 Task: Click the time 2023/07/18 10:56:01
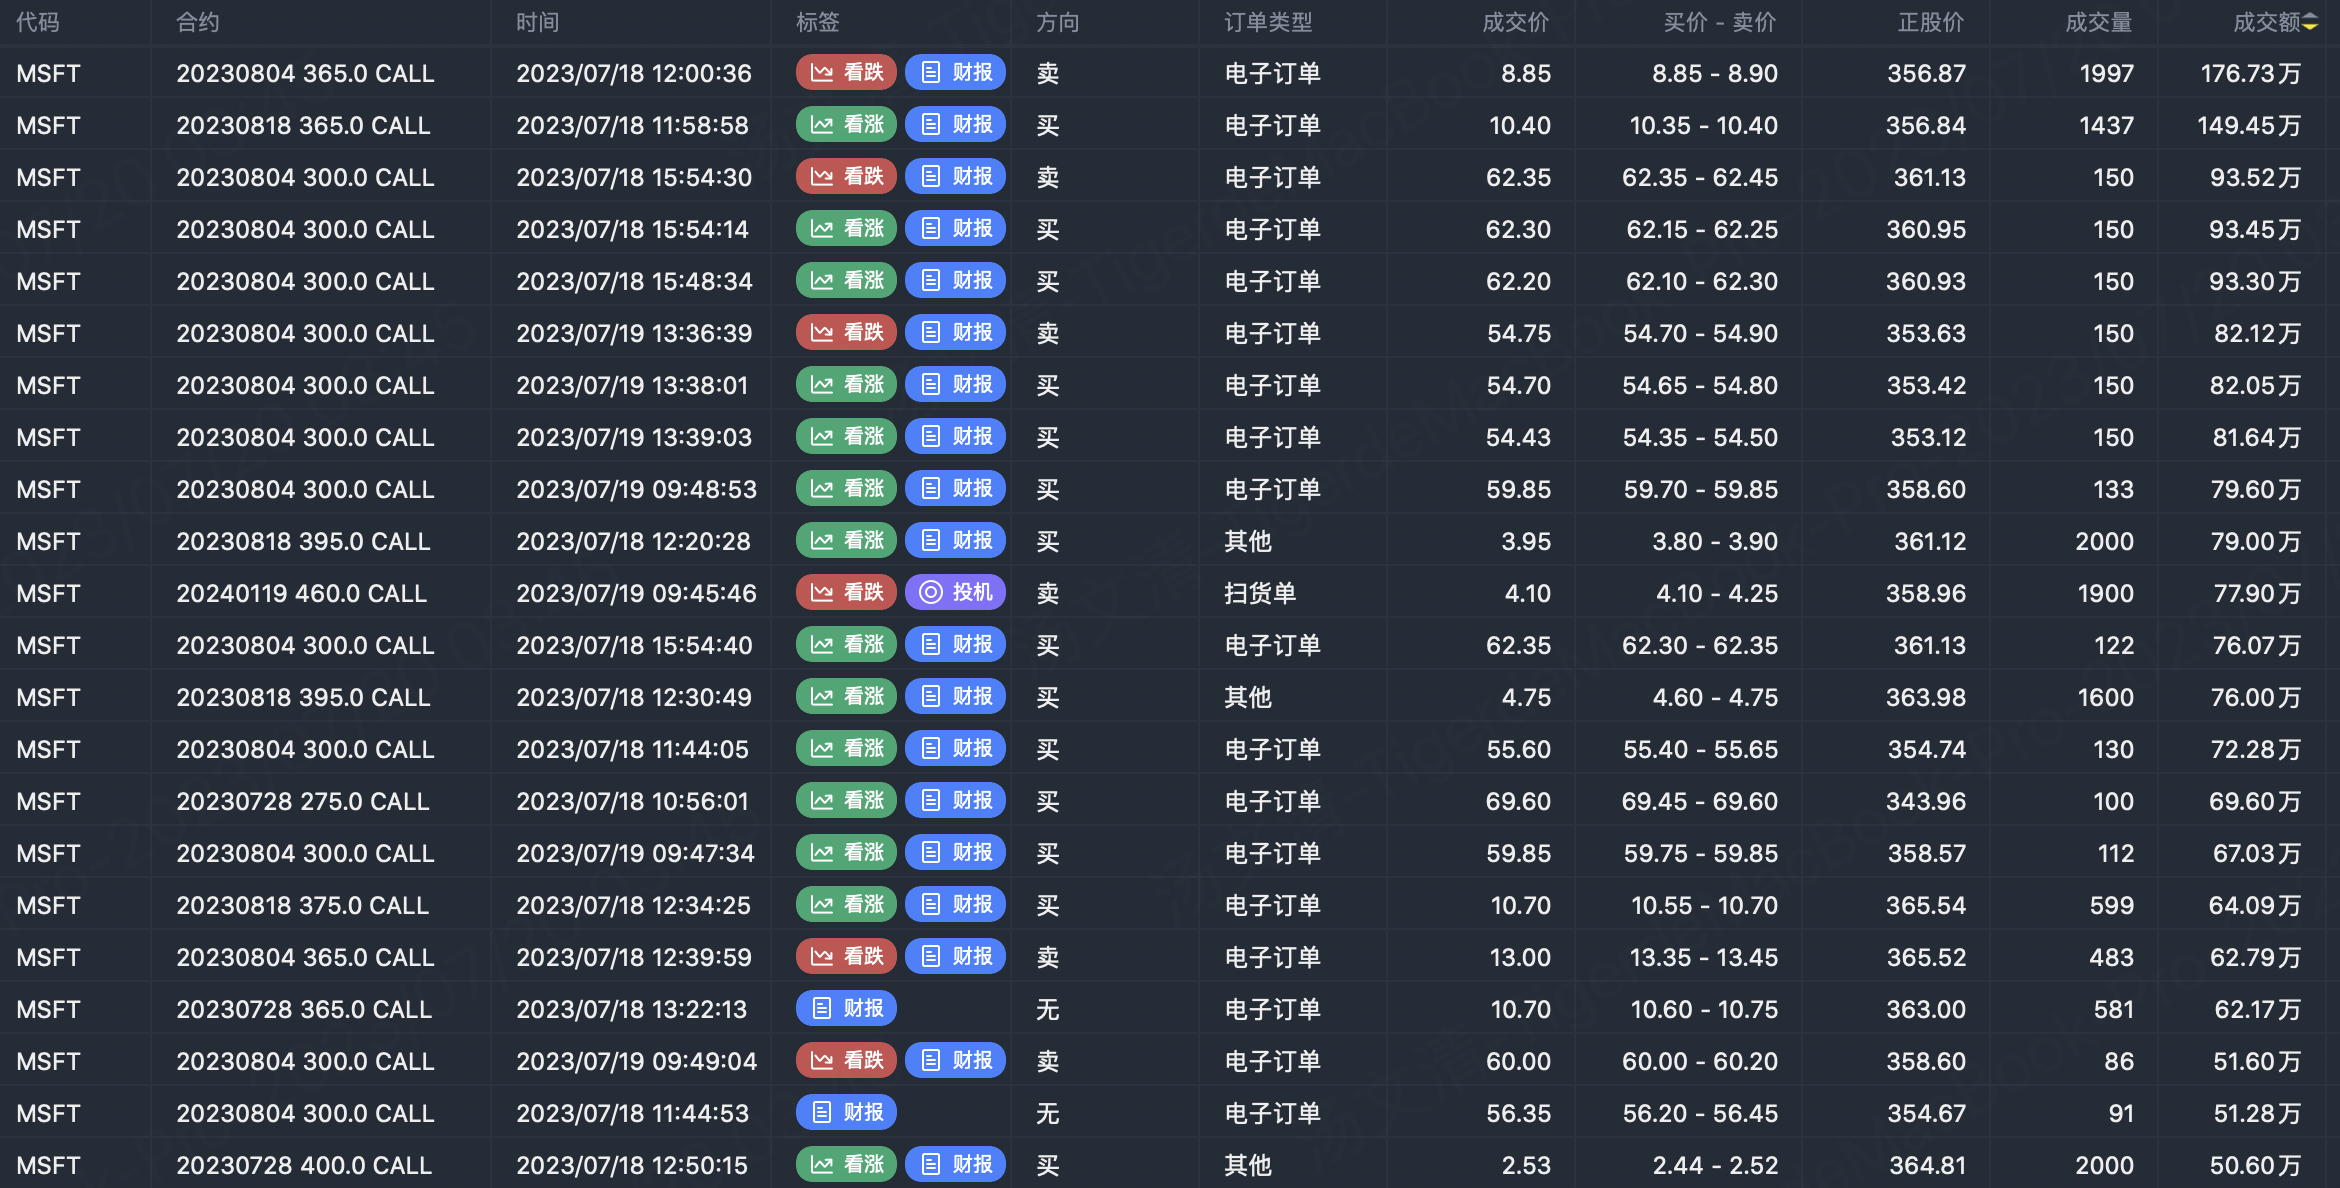(x=632, y=801)
